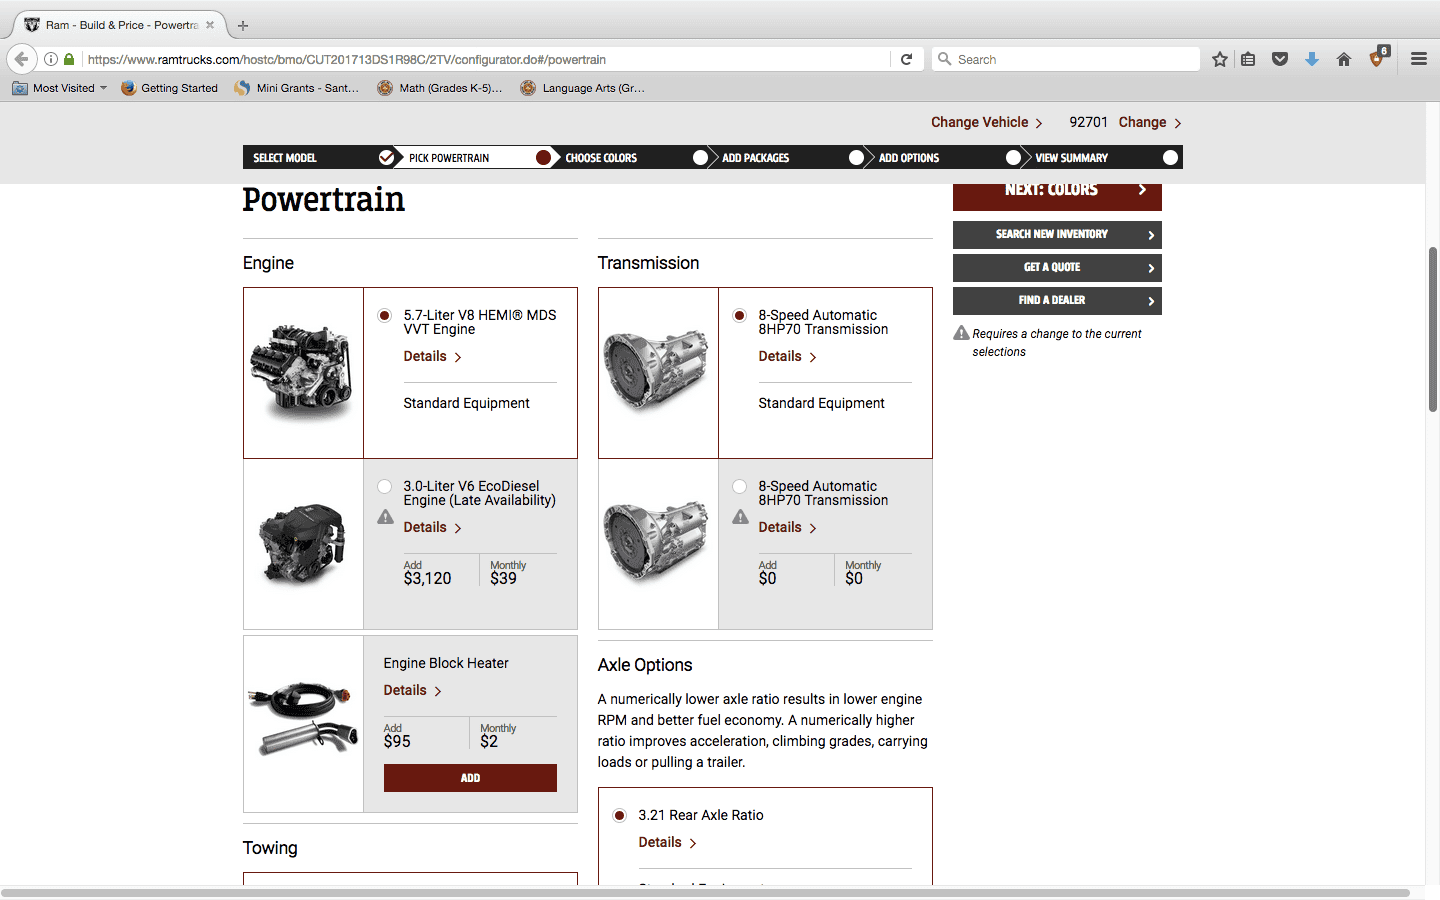Click the circle marker on Pick Powertrain step
The width and height of the screenshot is (1440, 900).
543,157
